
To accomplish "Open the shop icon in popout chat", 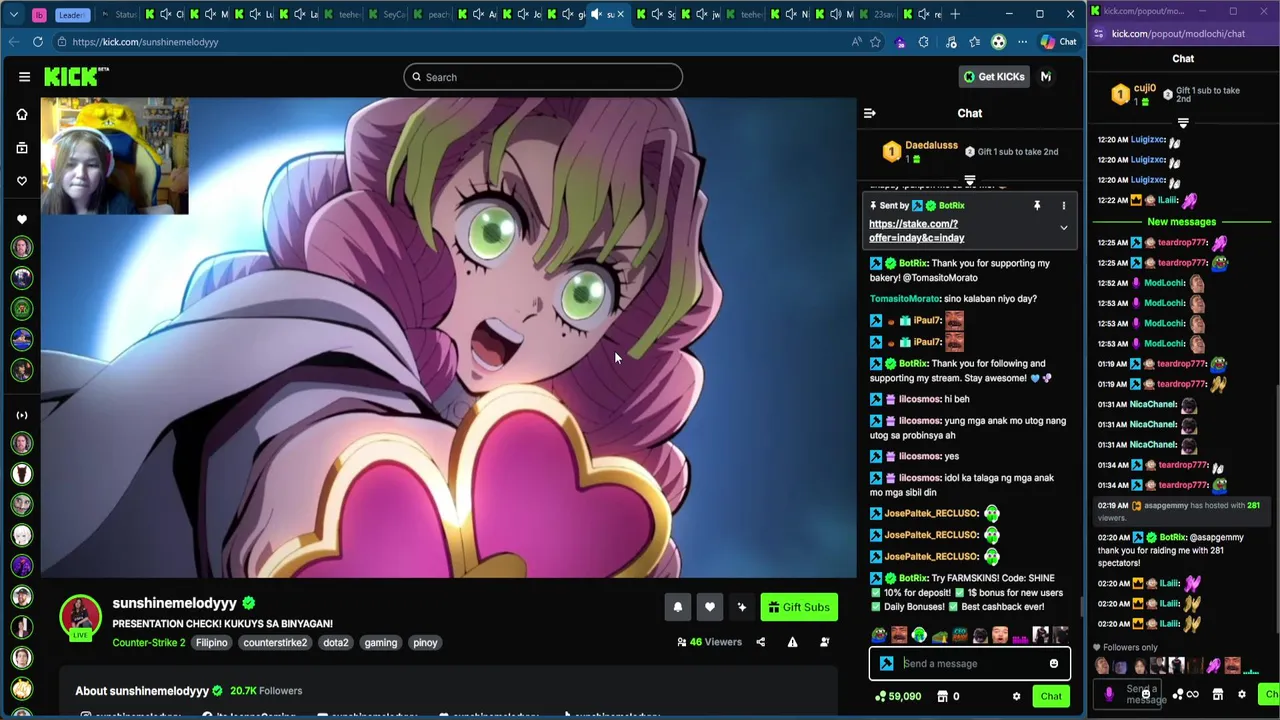I will (x=1218, y=695).
